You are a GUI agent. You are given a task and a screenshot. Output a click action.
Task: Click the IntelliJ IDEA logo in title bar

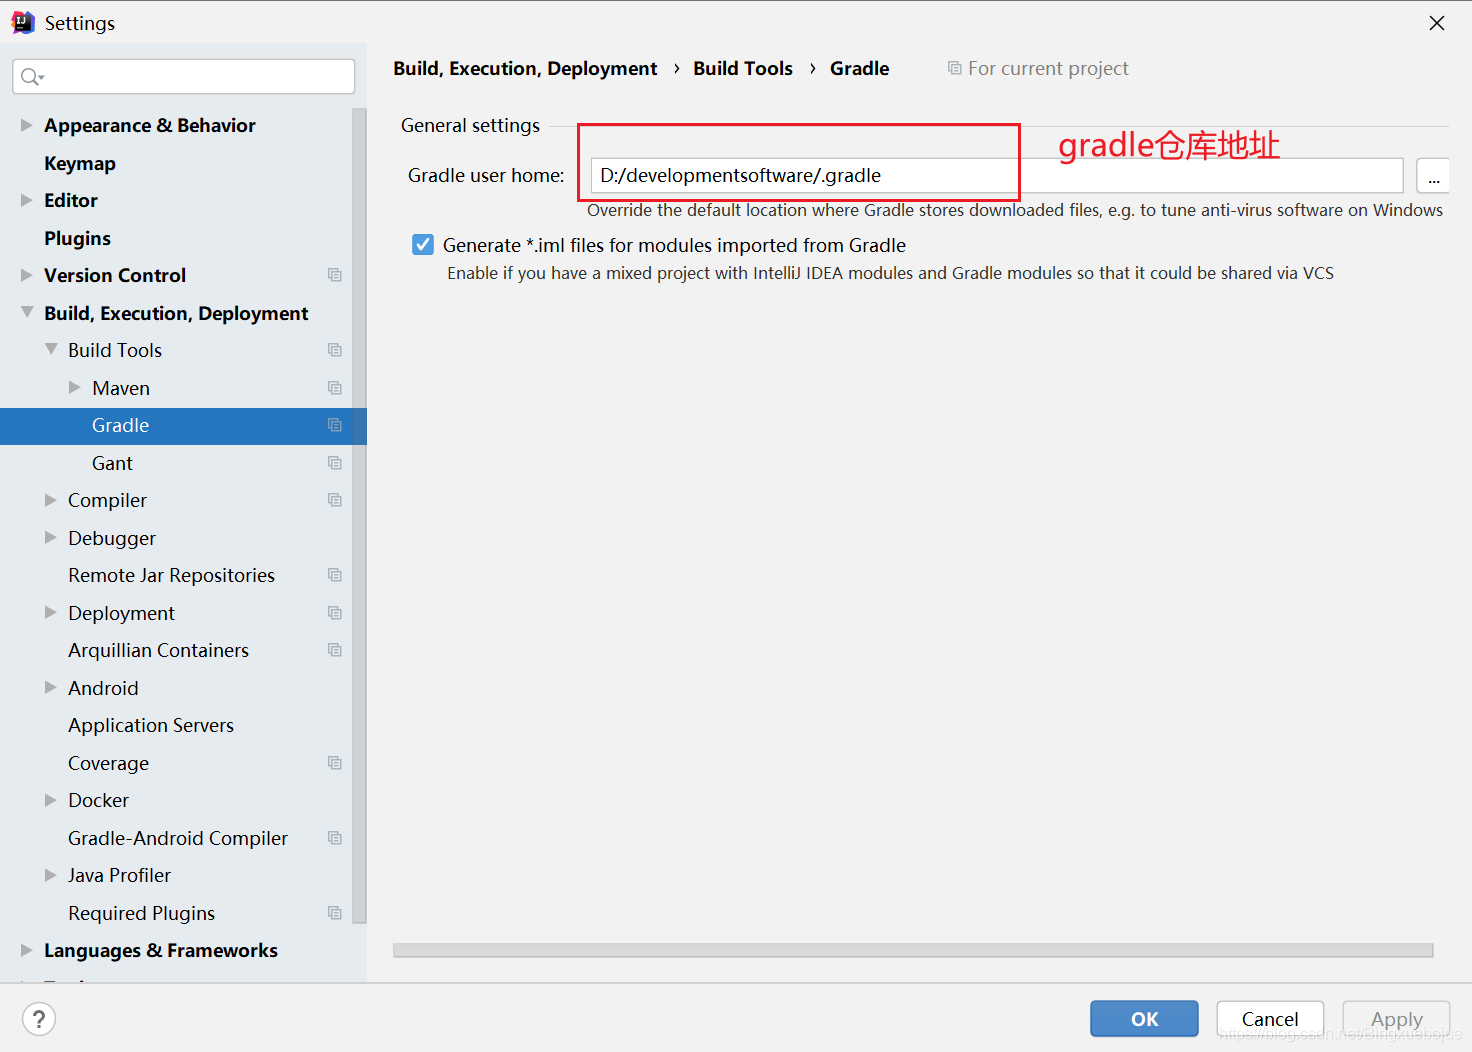click(x=22, y=22)
